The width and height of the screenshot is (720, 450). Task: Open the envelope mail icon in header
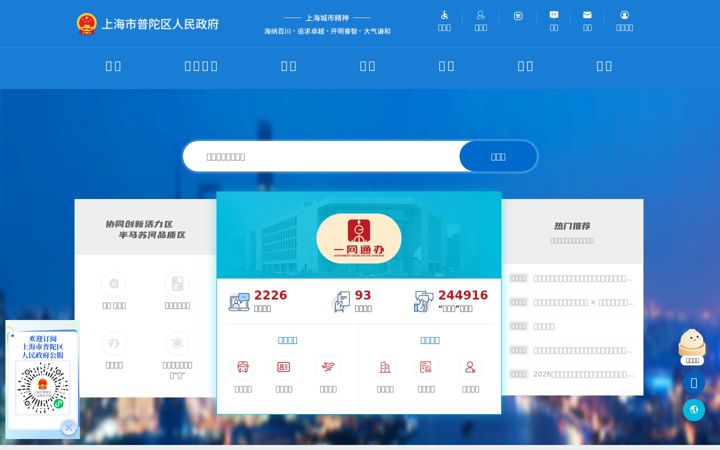coord(587,15)
